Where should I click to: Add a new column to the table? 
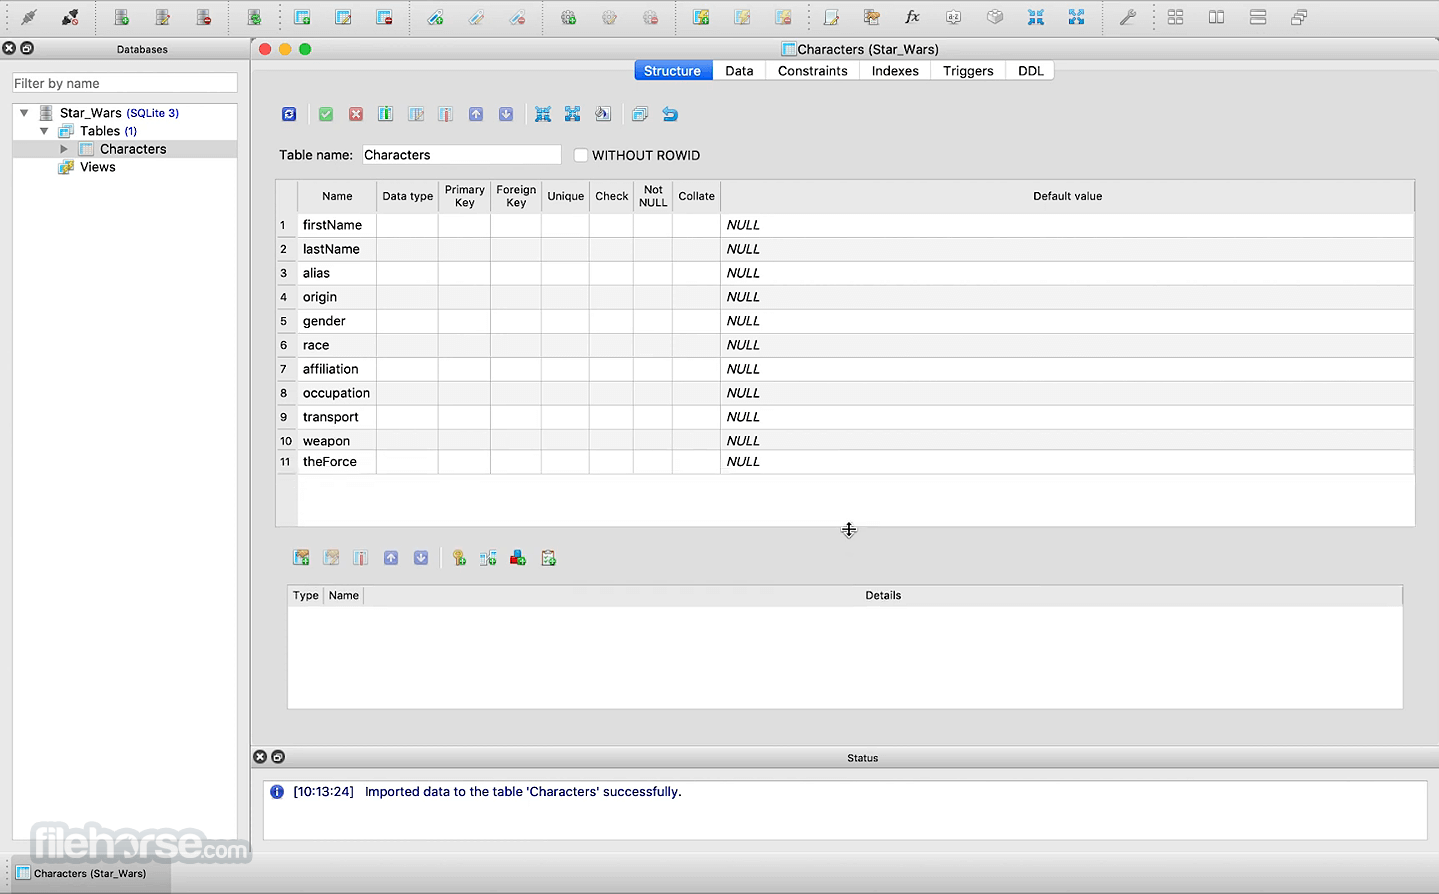point(386,114)
